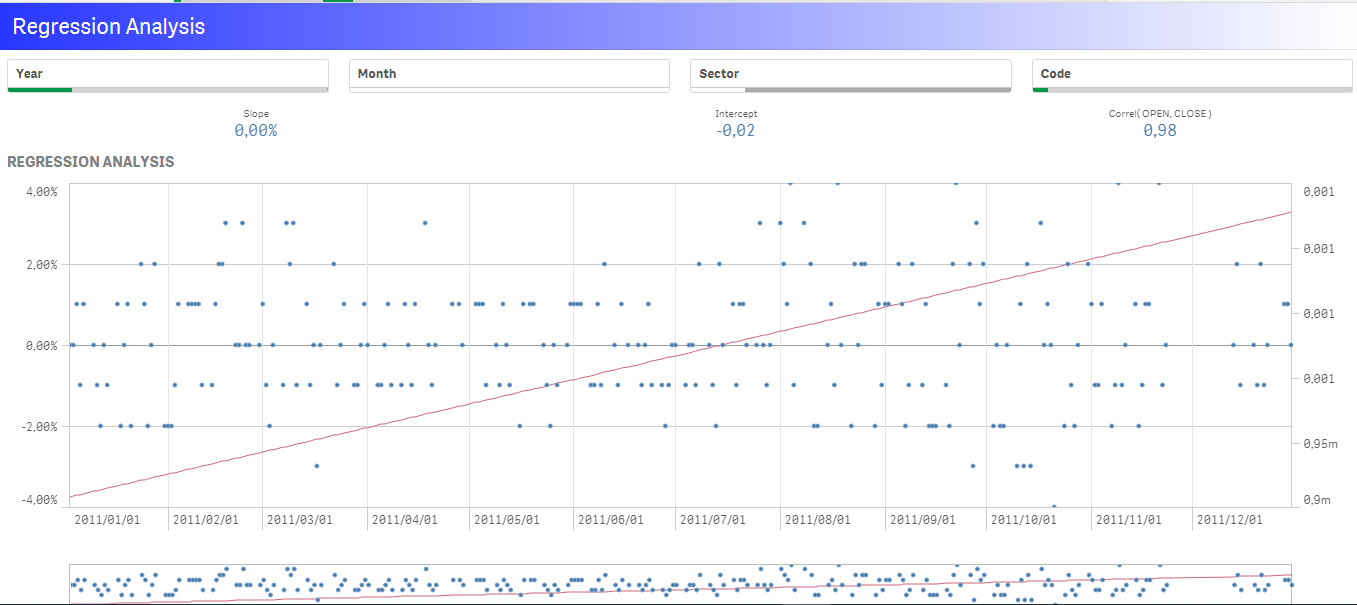This screenshot has height=605, width=1357.
Task: Expand the Code filter pane
Action: (x=1191, y=74)
